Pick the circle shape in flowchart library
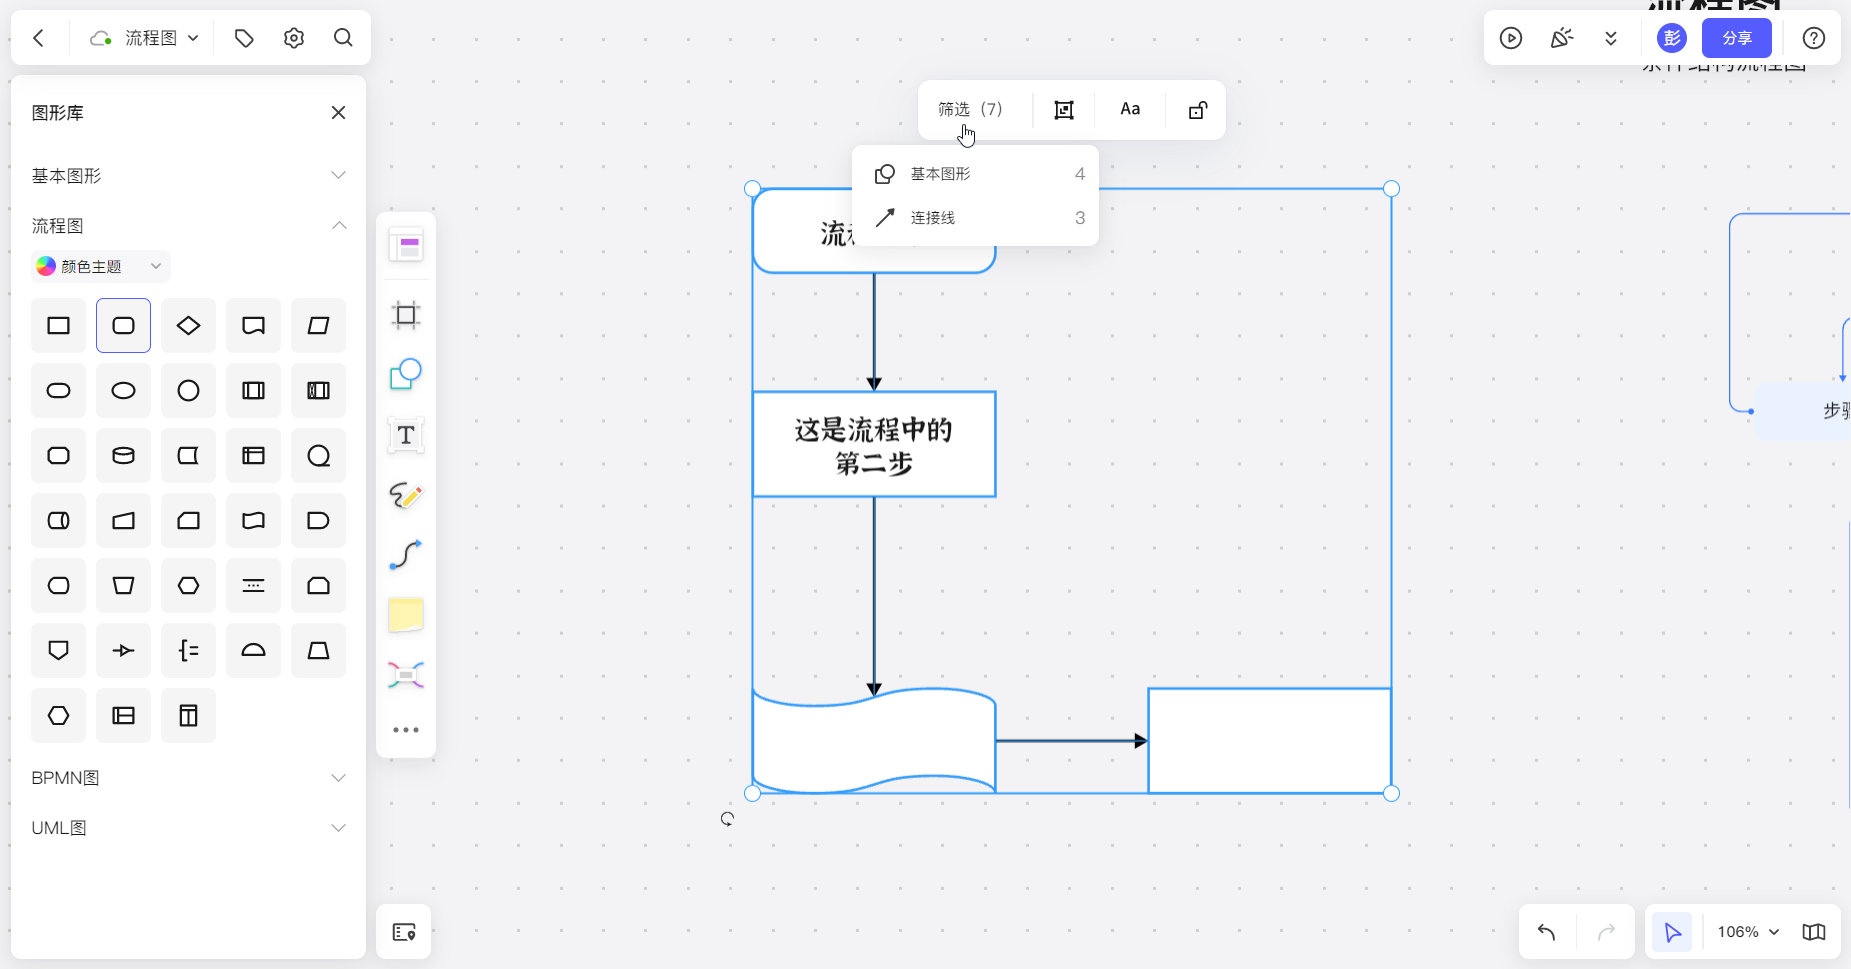 click(189, 391)
